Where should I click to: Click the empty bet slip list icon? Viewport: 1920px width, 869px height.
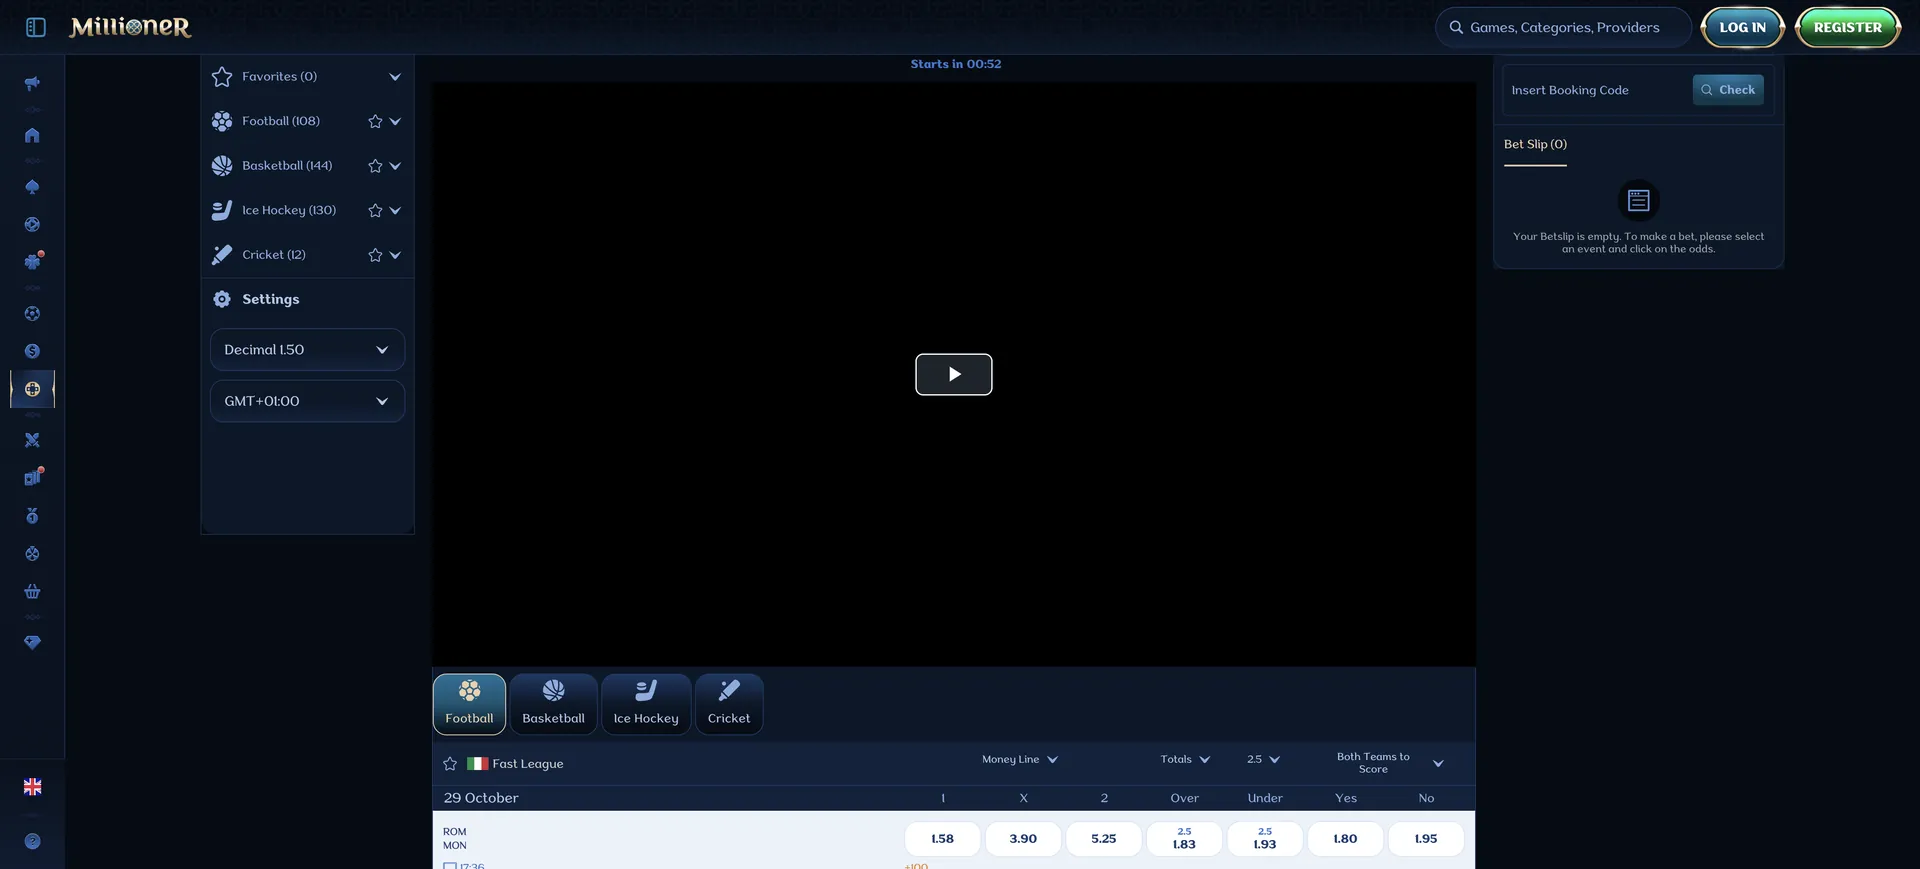(x=1638, y=201)
